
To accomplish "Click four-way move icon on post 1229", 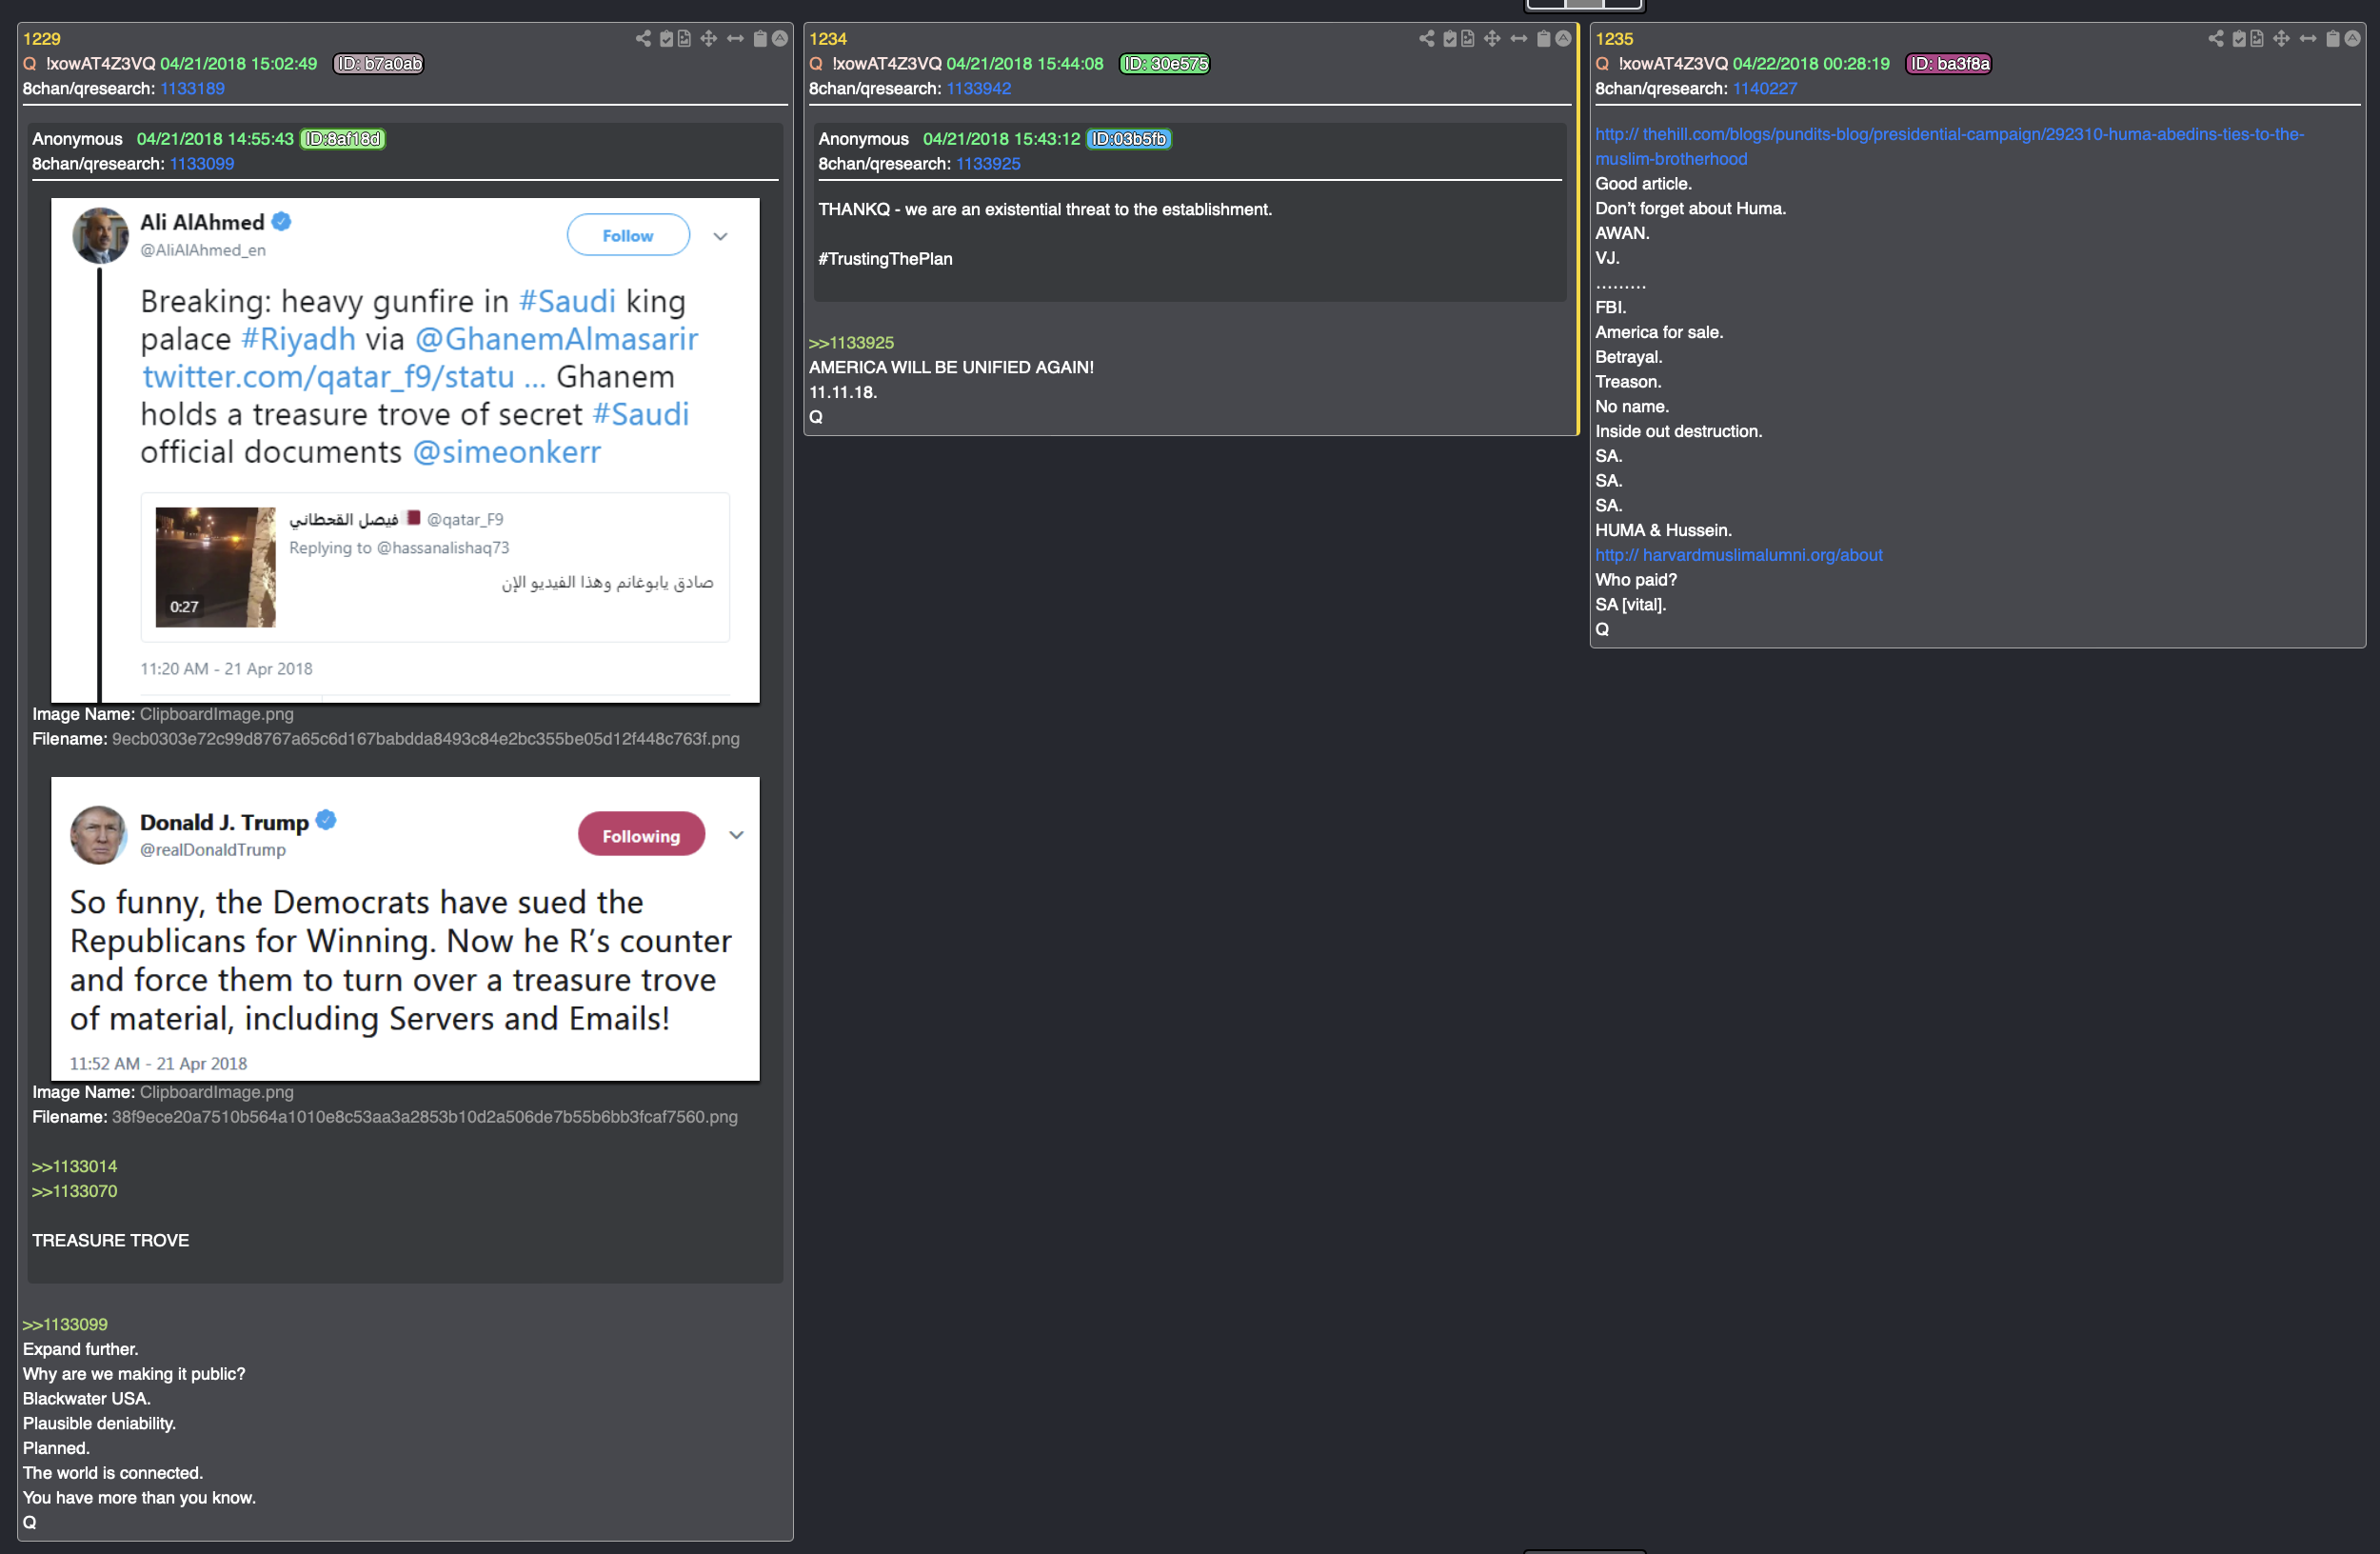I will tap(709, 38).
